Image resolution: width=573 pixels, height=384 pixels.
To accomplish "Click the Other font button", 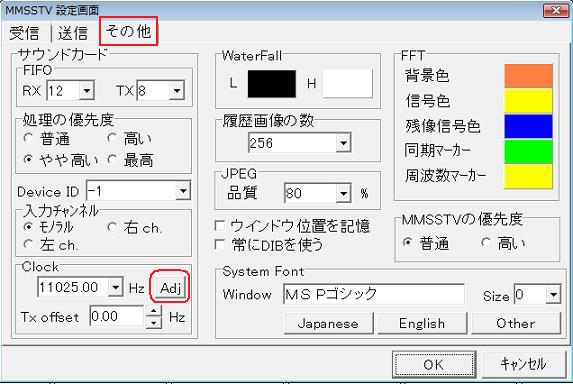I will coord(516,323).
